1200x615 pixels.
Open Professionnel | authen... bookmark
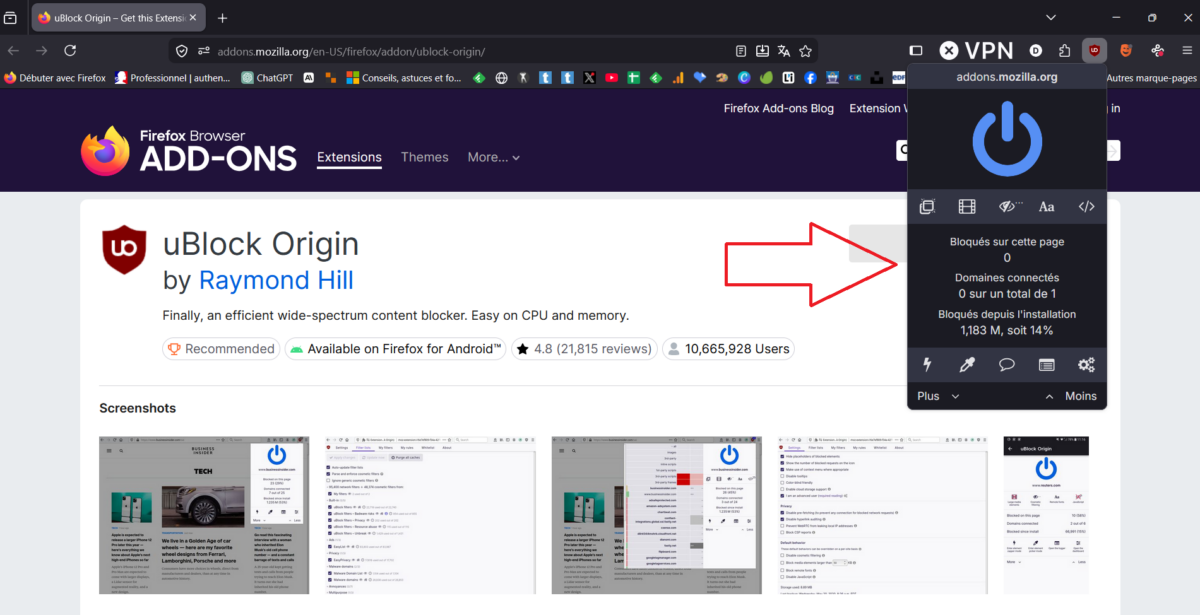pos(173,77)
